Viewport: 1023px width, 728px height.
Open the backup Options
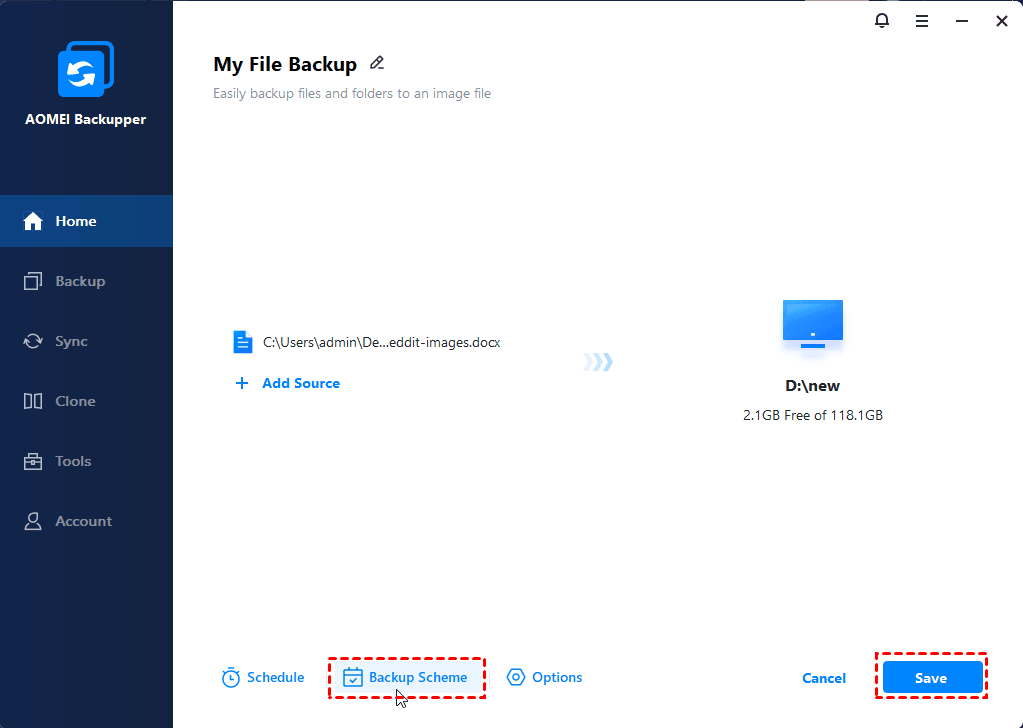(544, 678)
